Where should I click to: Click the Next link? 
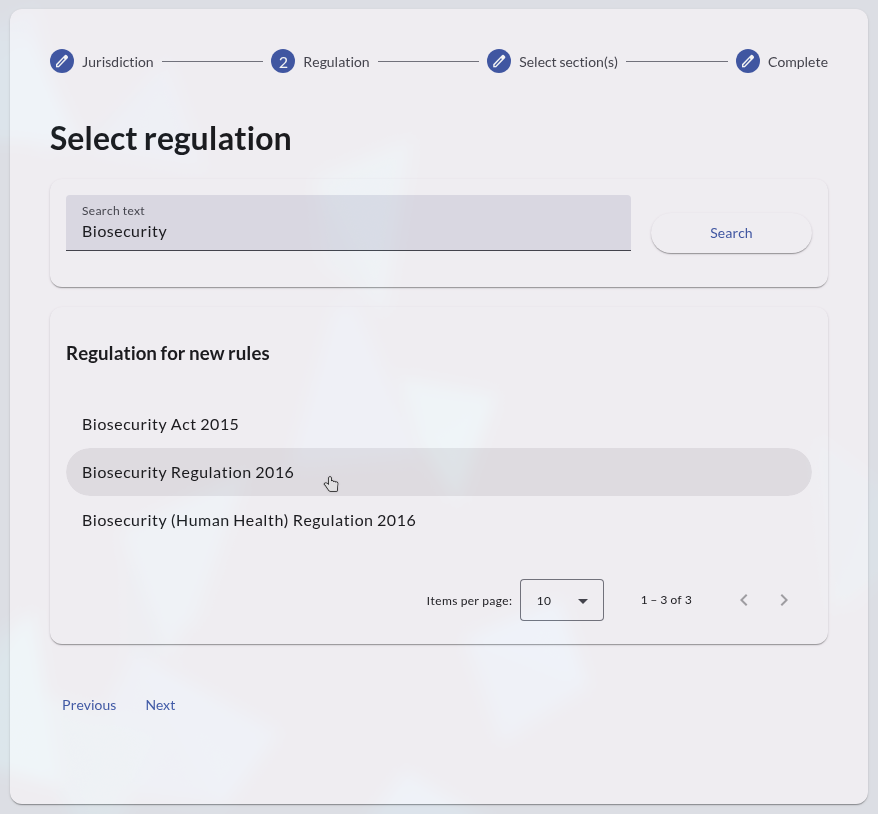[x=160, y=705]
